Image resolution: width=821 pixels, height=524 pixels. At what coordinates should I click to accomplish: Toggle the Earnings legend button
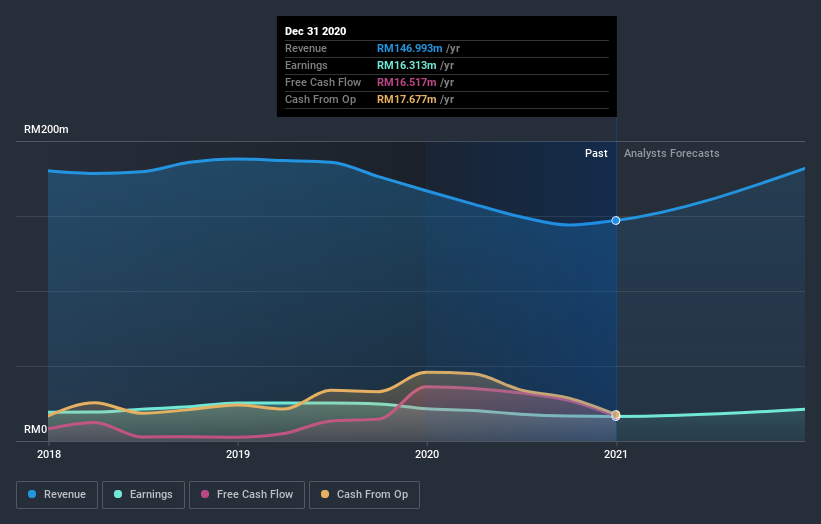pyautogui.click(x=143, y=495)
